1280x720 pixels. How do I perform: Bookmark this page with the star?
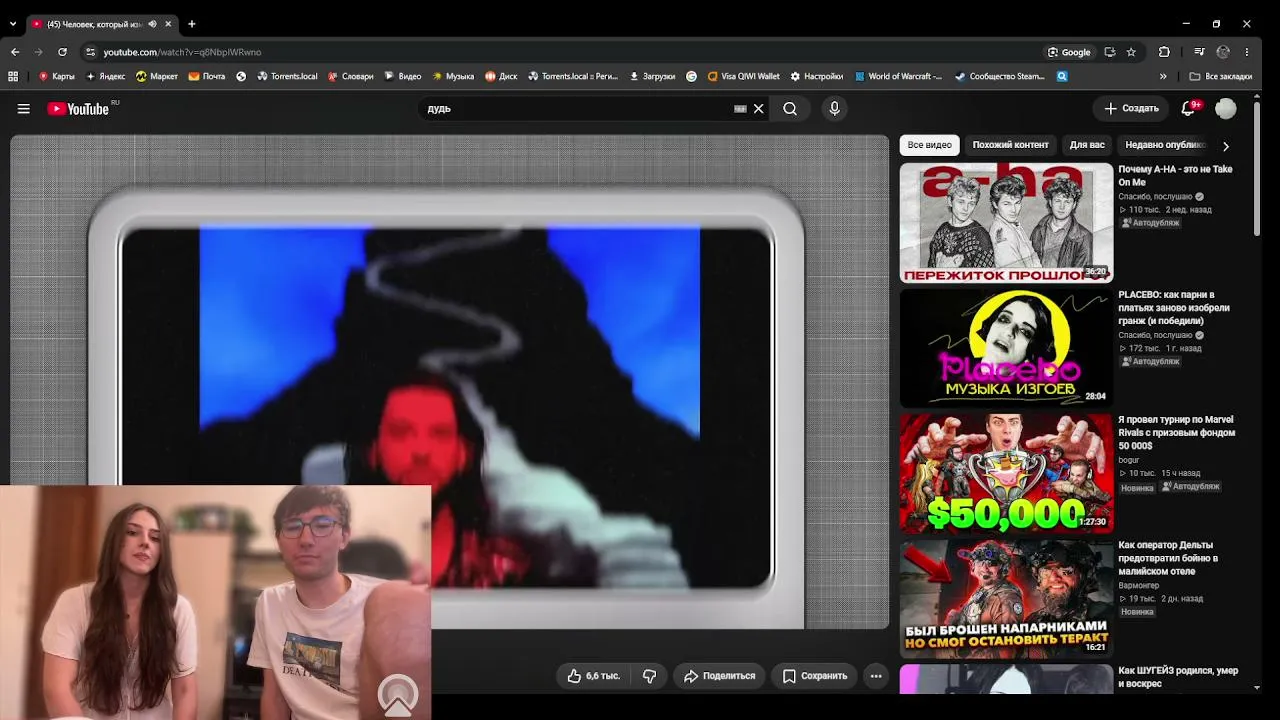point(1131,52)
